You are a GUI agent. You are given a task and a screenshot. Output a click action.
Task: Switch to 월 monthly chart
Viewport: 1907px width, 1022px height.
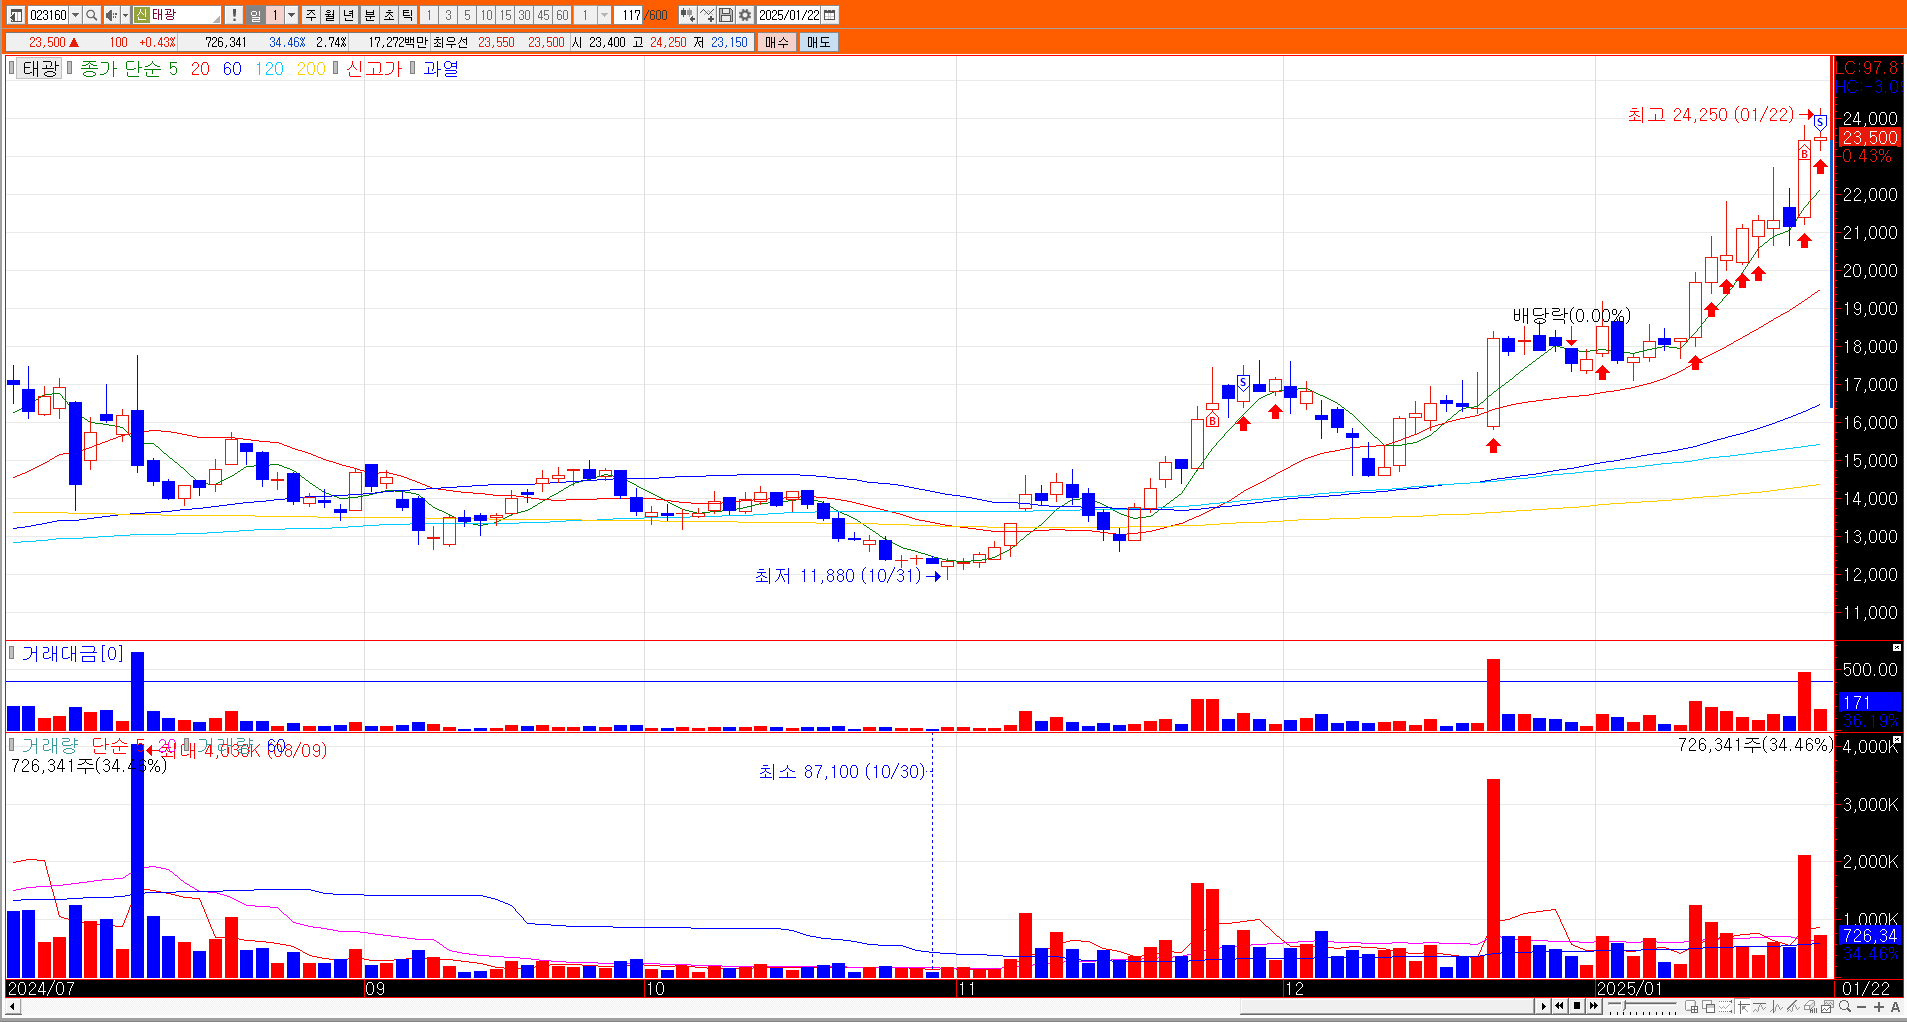[330, 15]
